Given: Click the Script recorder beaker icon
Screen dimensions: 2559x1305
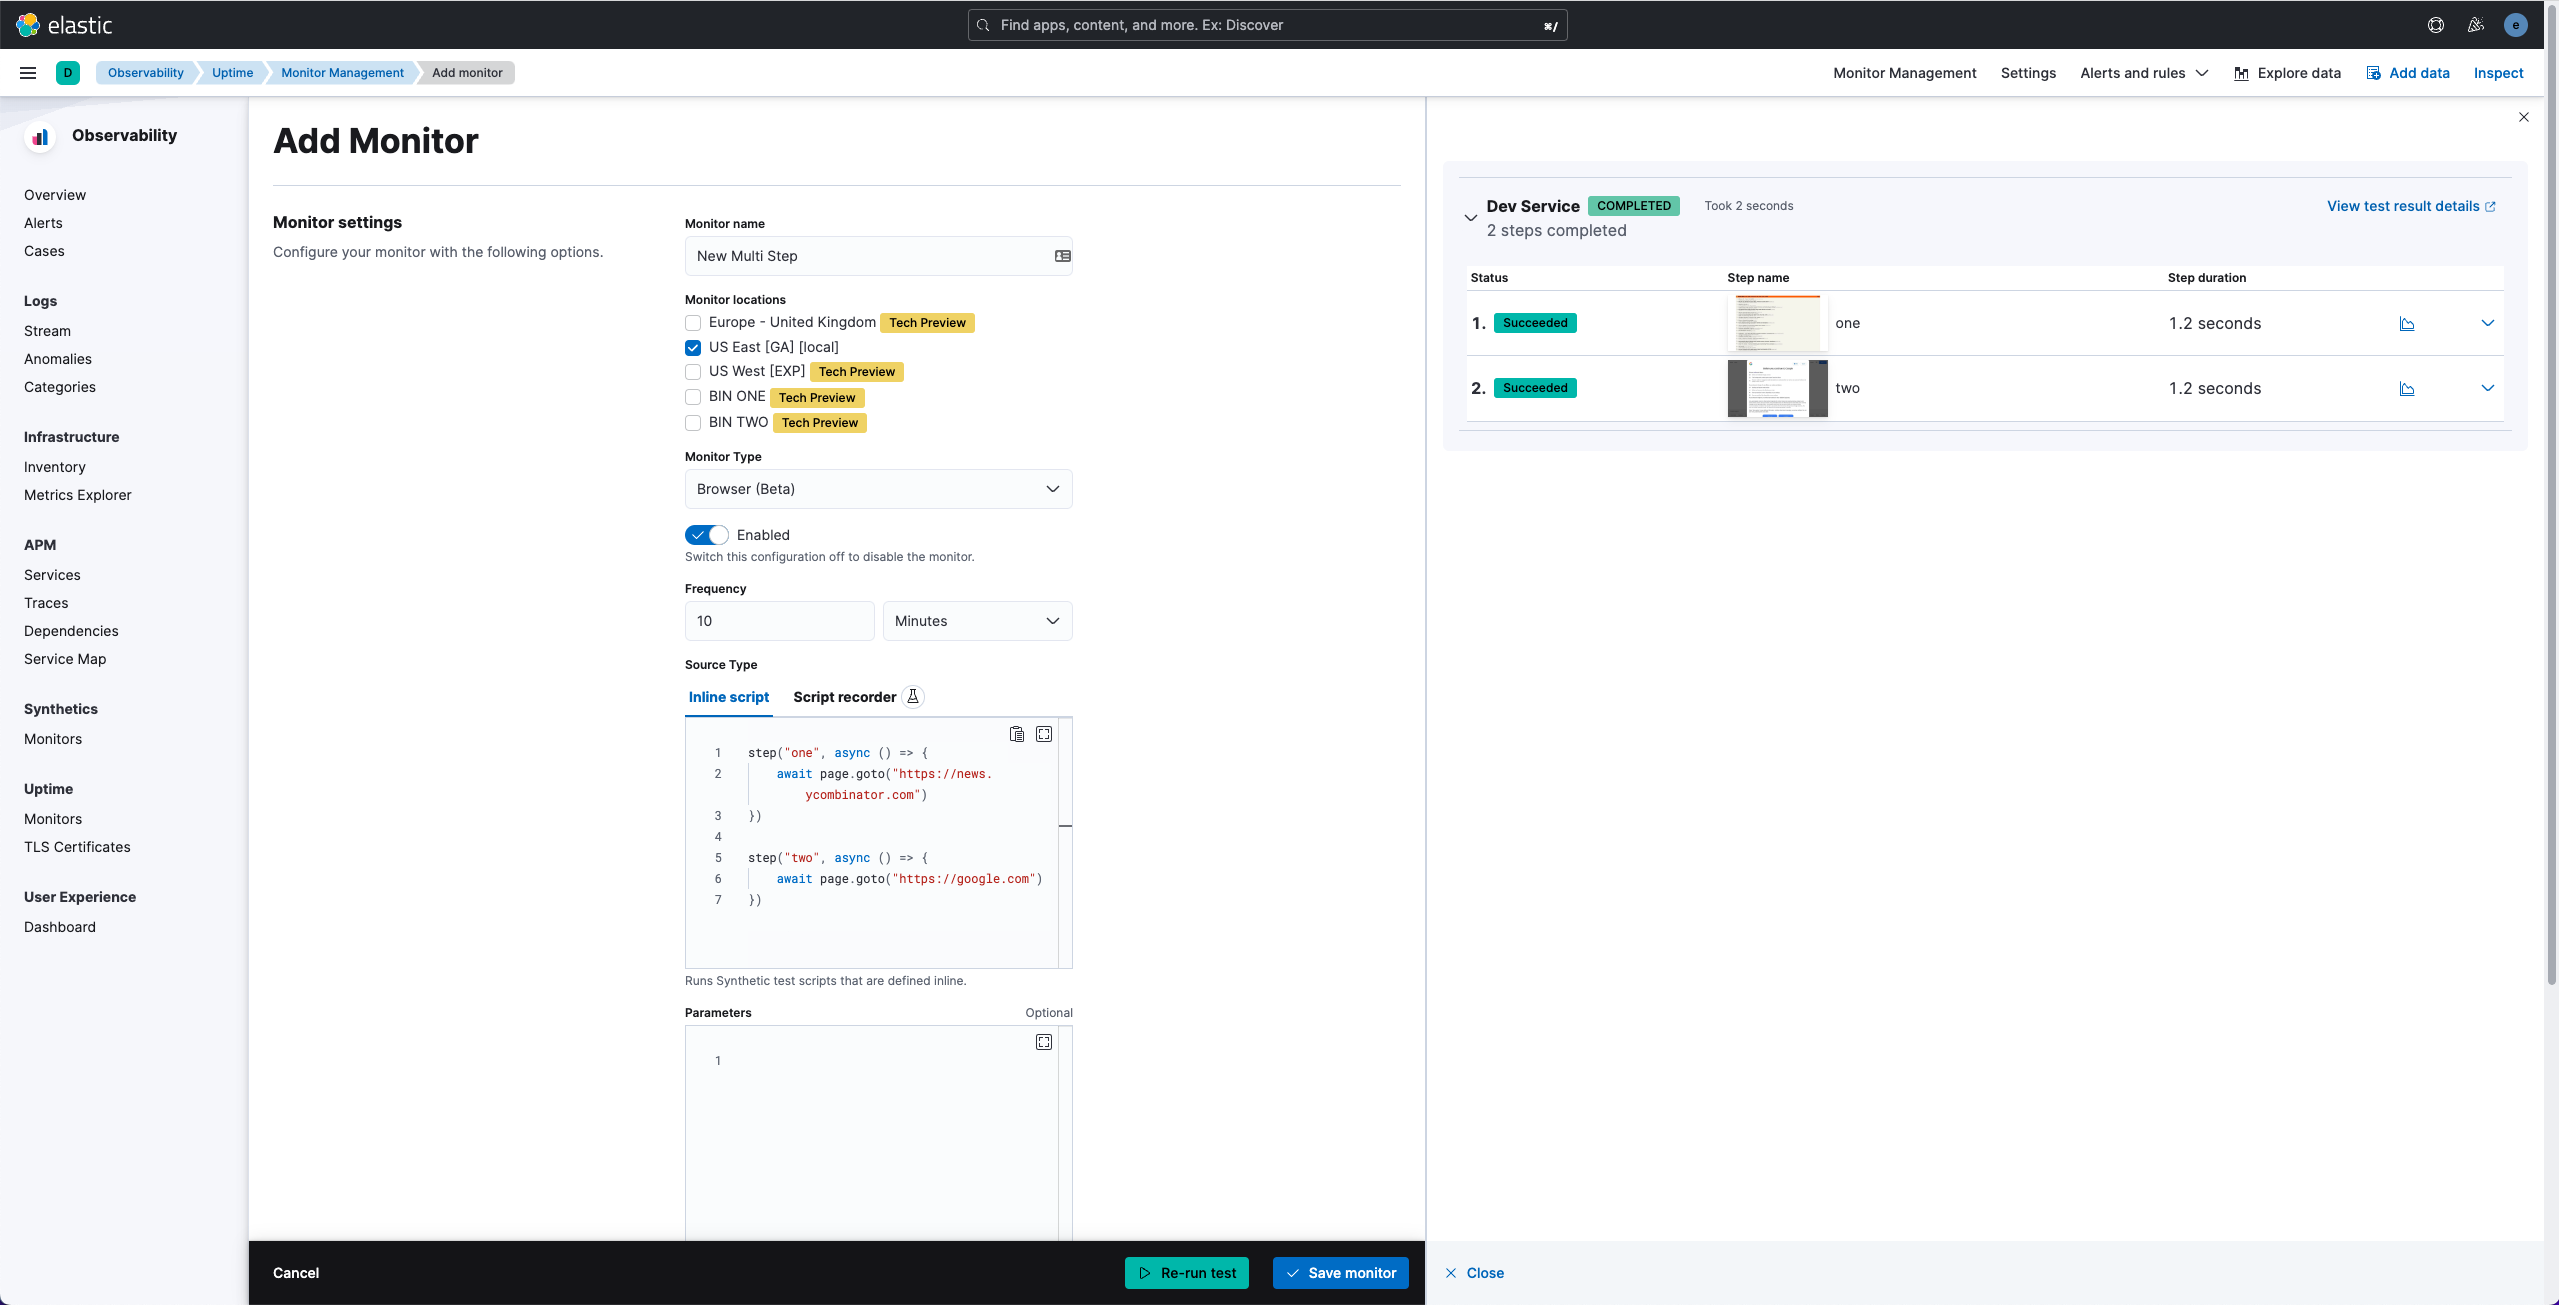Looking at the screenshot, I should point(913,697).
